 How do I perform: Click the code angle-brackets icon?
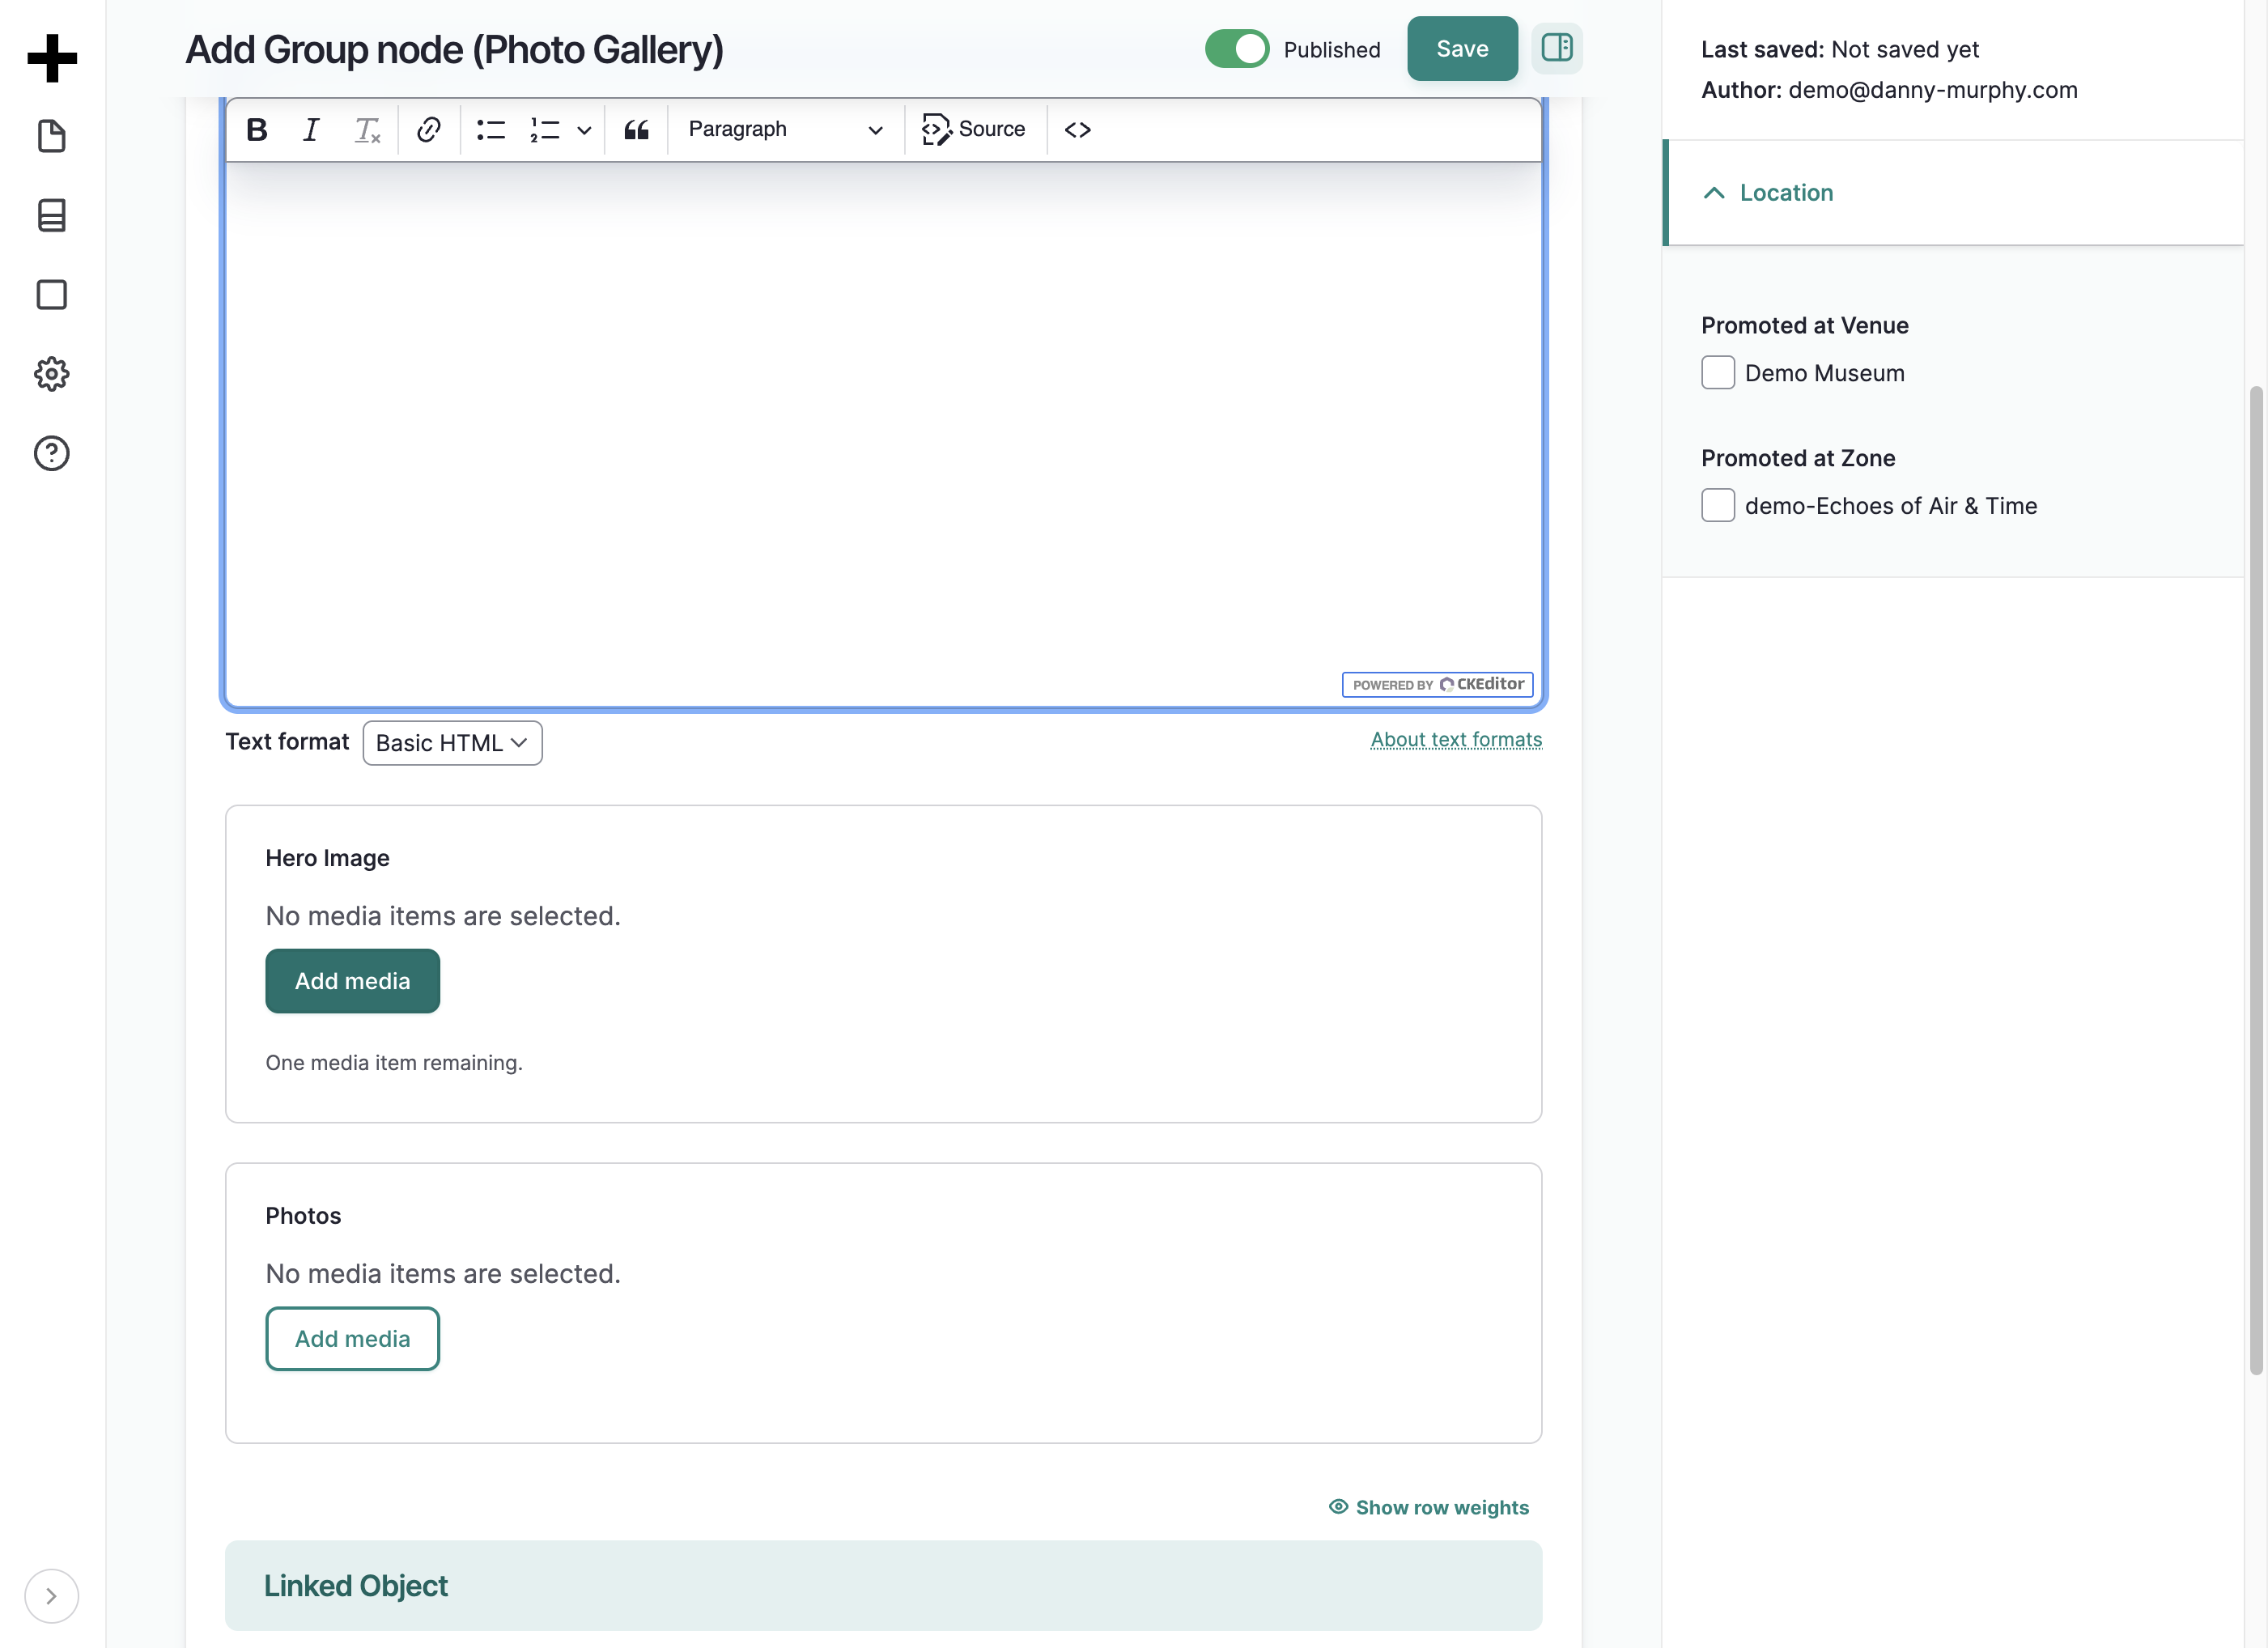(1078, 129)
